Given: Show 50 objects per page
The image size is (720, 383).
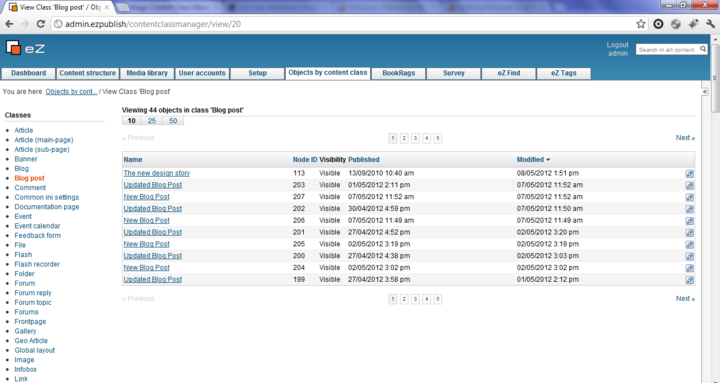Looking at the screenshot, I should pos(173,121).
